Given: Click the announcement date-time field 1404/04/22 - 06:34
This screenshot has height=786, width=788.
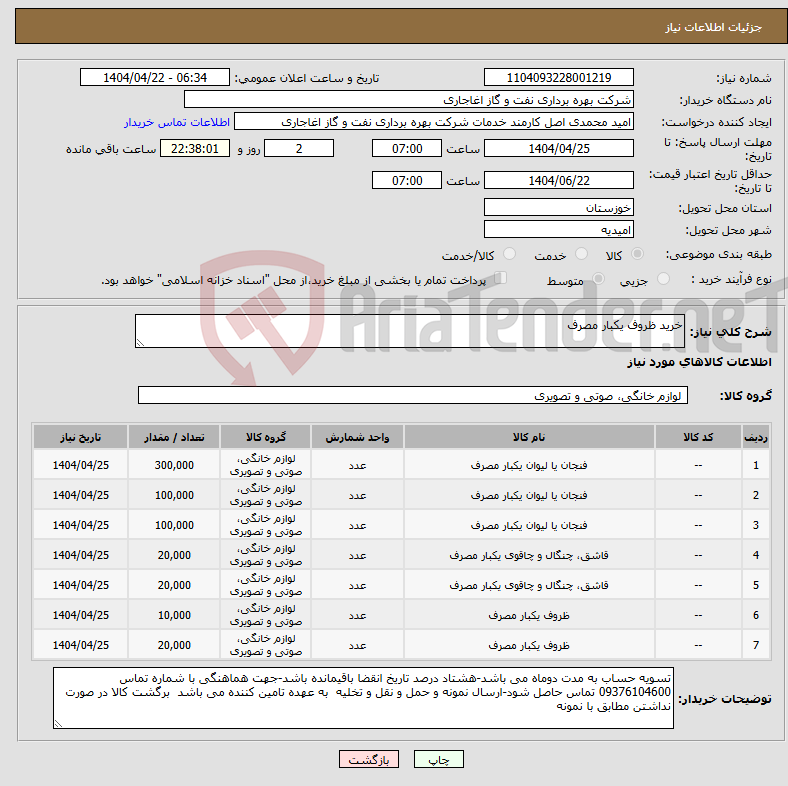Looking at the screenshot, I should click(155, 77).
